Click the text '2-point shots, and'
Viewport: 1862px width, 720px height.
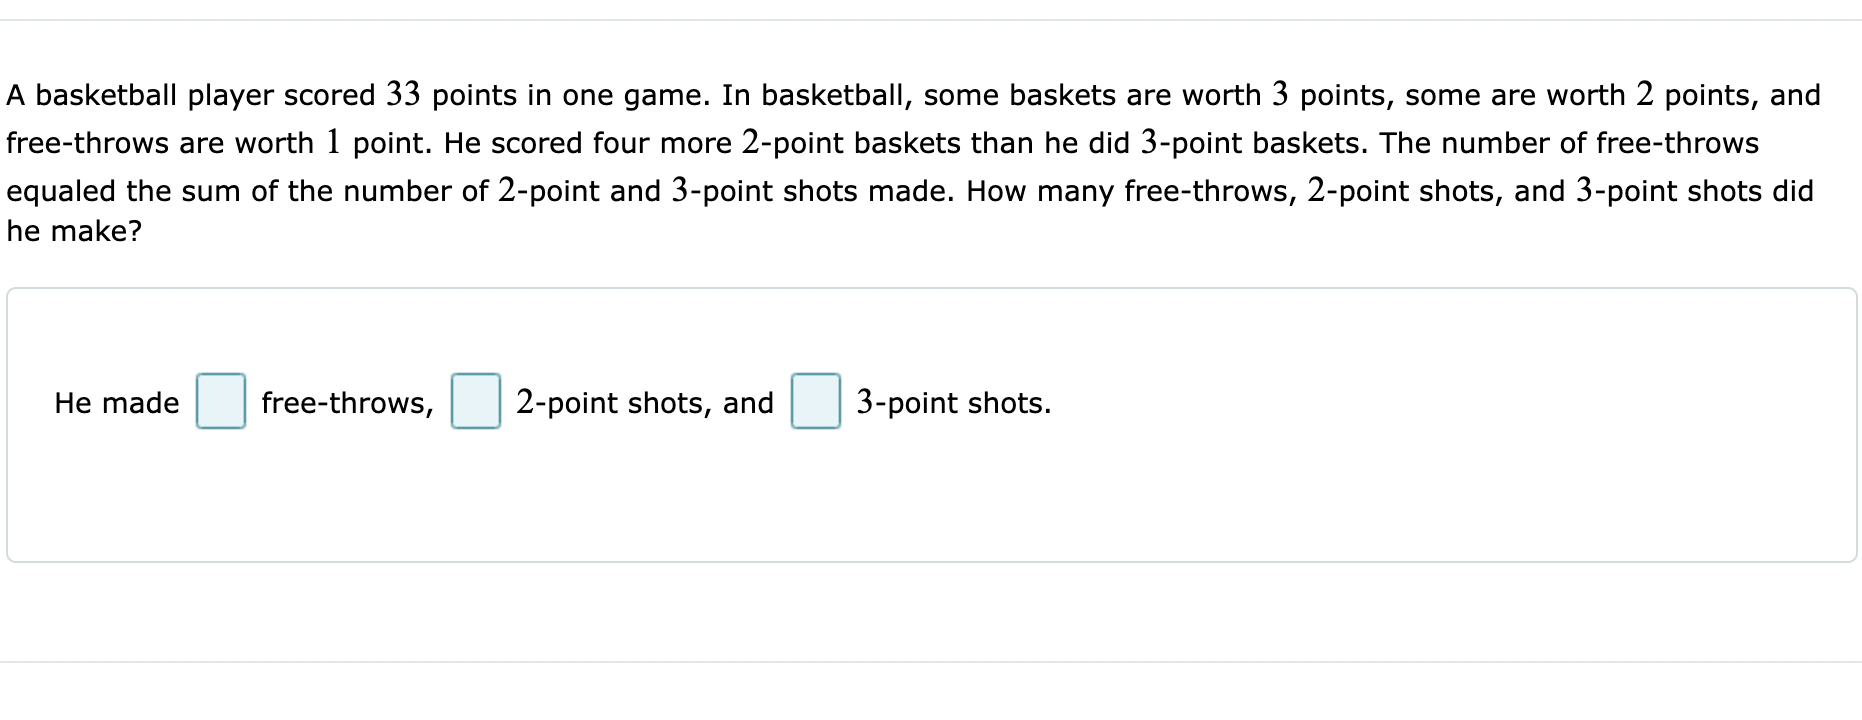tap(644, 403)
